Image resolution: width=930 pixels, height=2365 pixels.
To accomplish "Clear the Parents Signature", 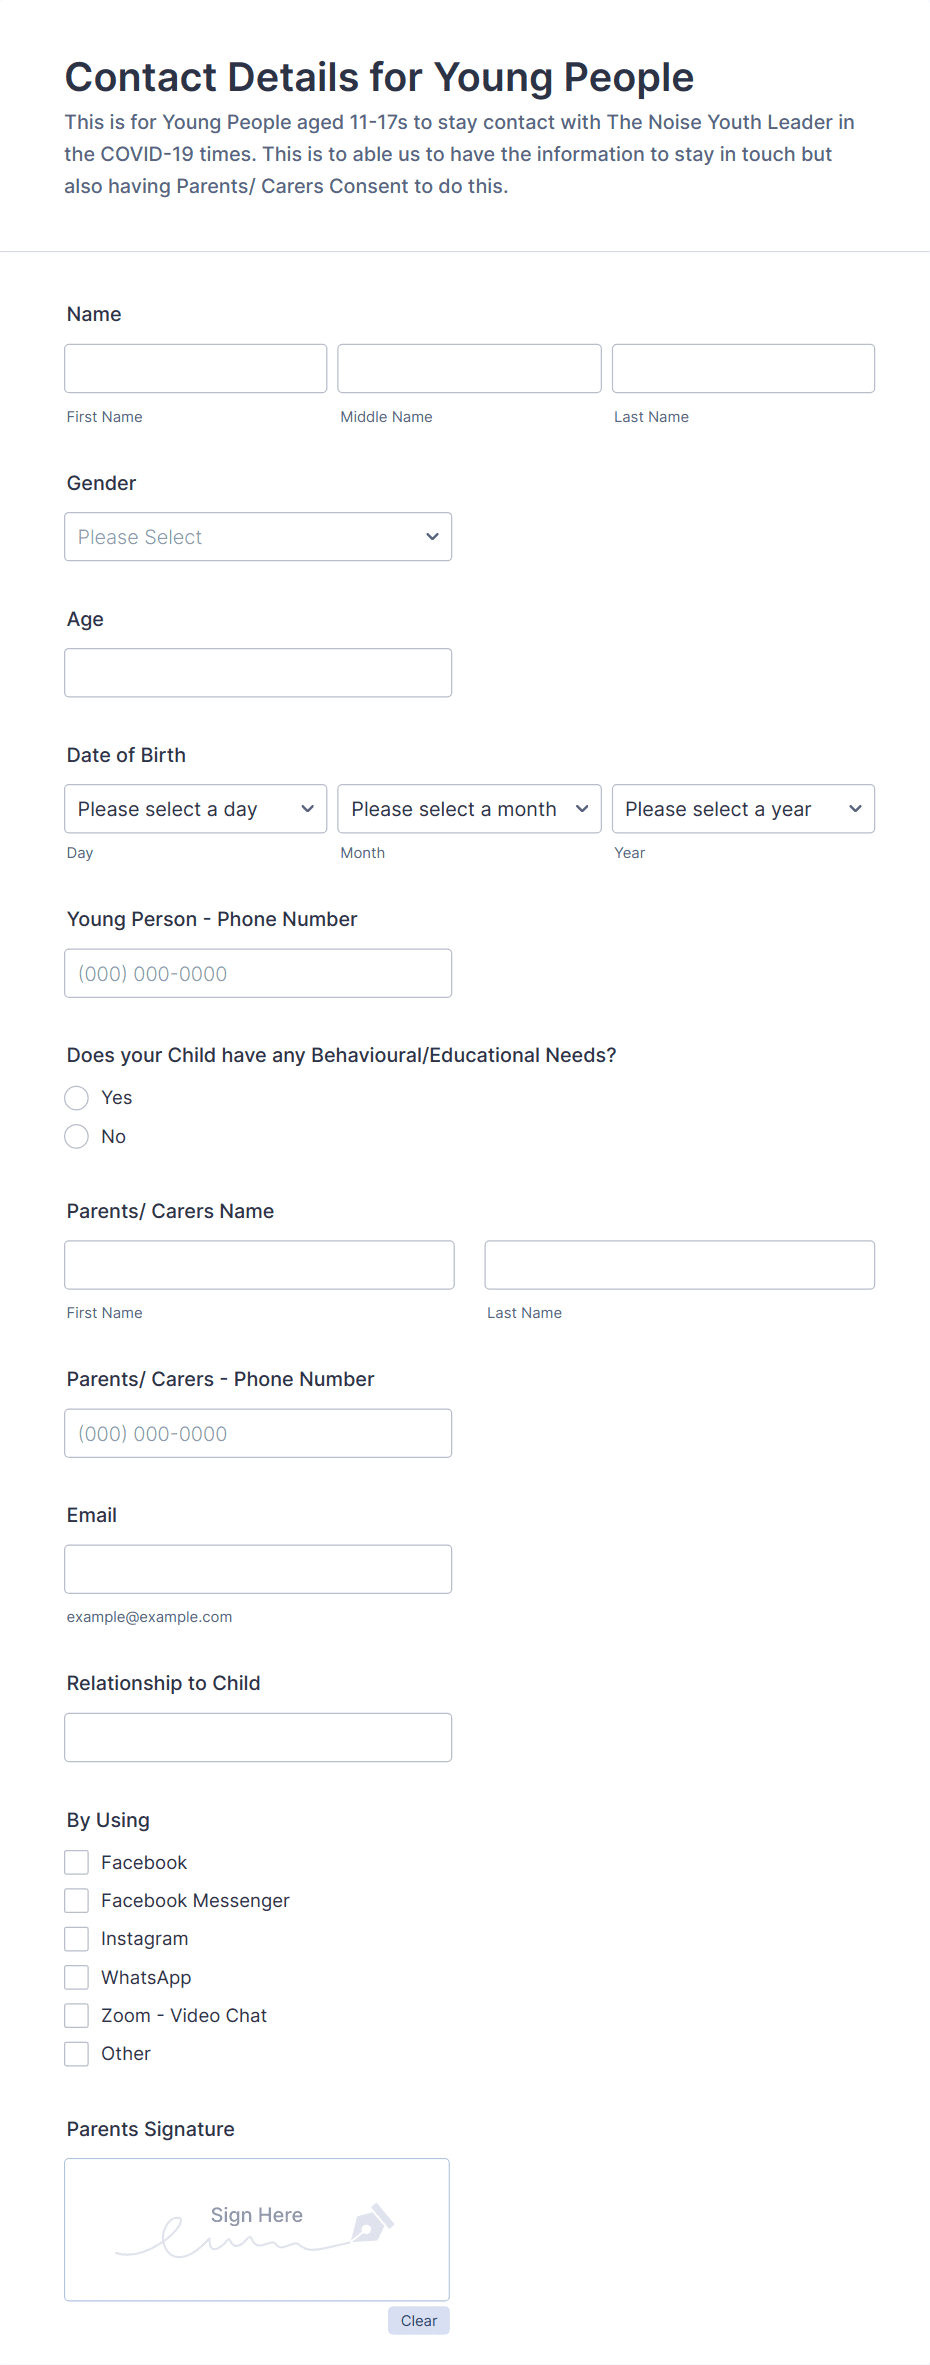I will 418,2320.
